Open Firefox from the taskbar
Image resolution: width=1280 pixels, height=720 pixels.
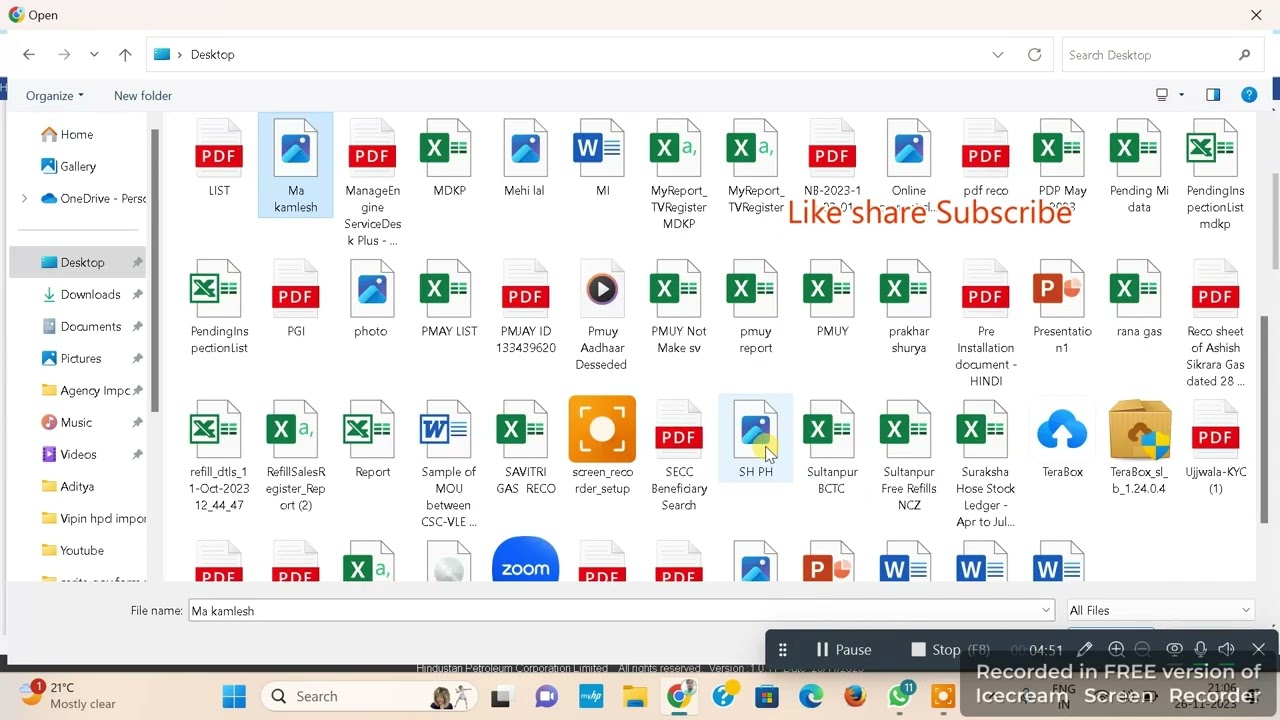click(855, 696)
